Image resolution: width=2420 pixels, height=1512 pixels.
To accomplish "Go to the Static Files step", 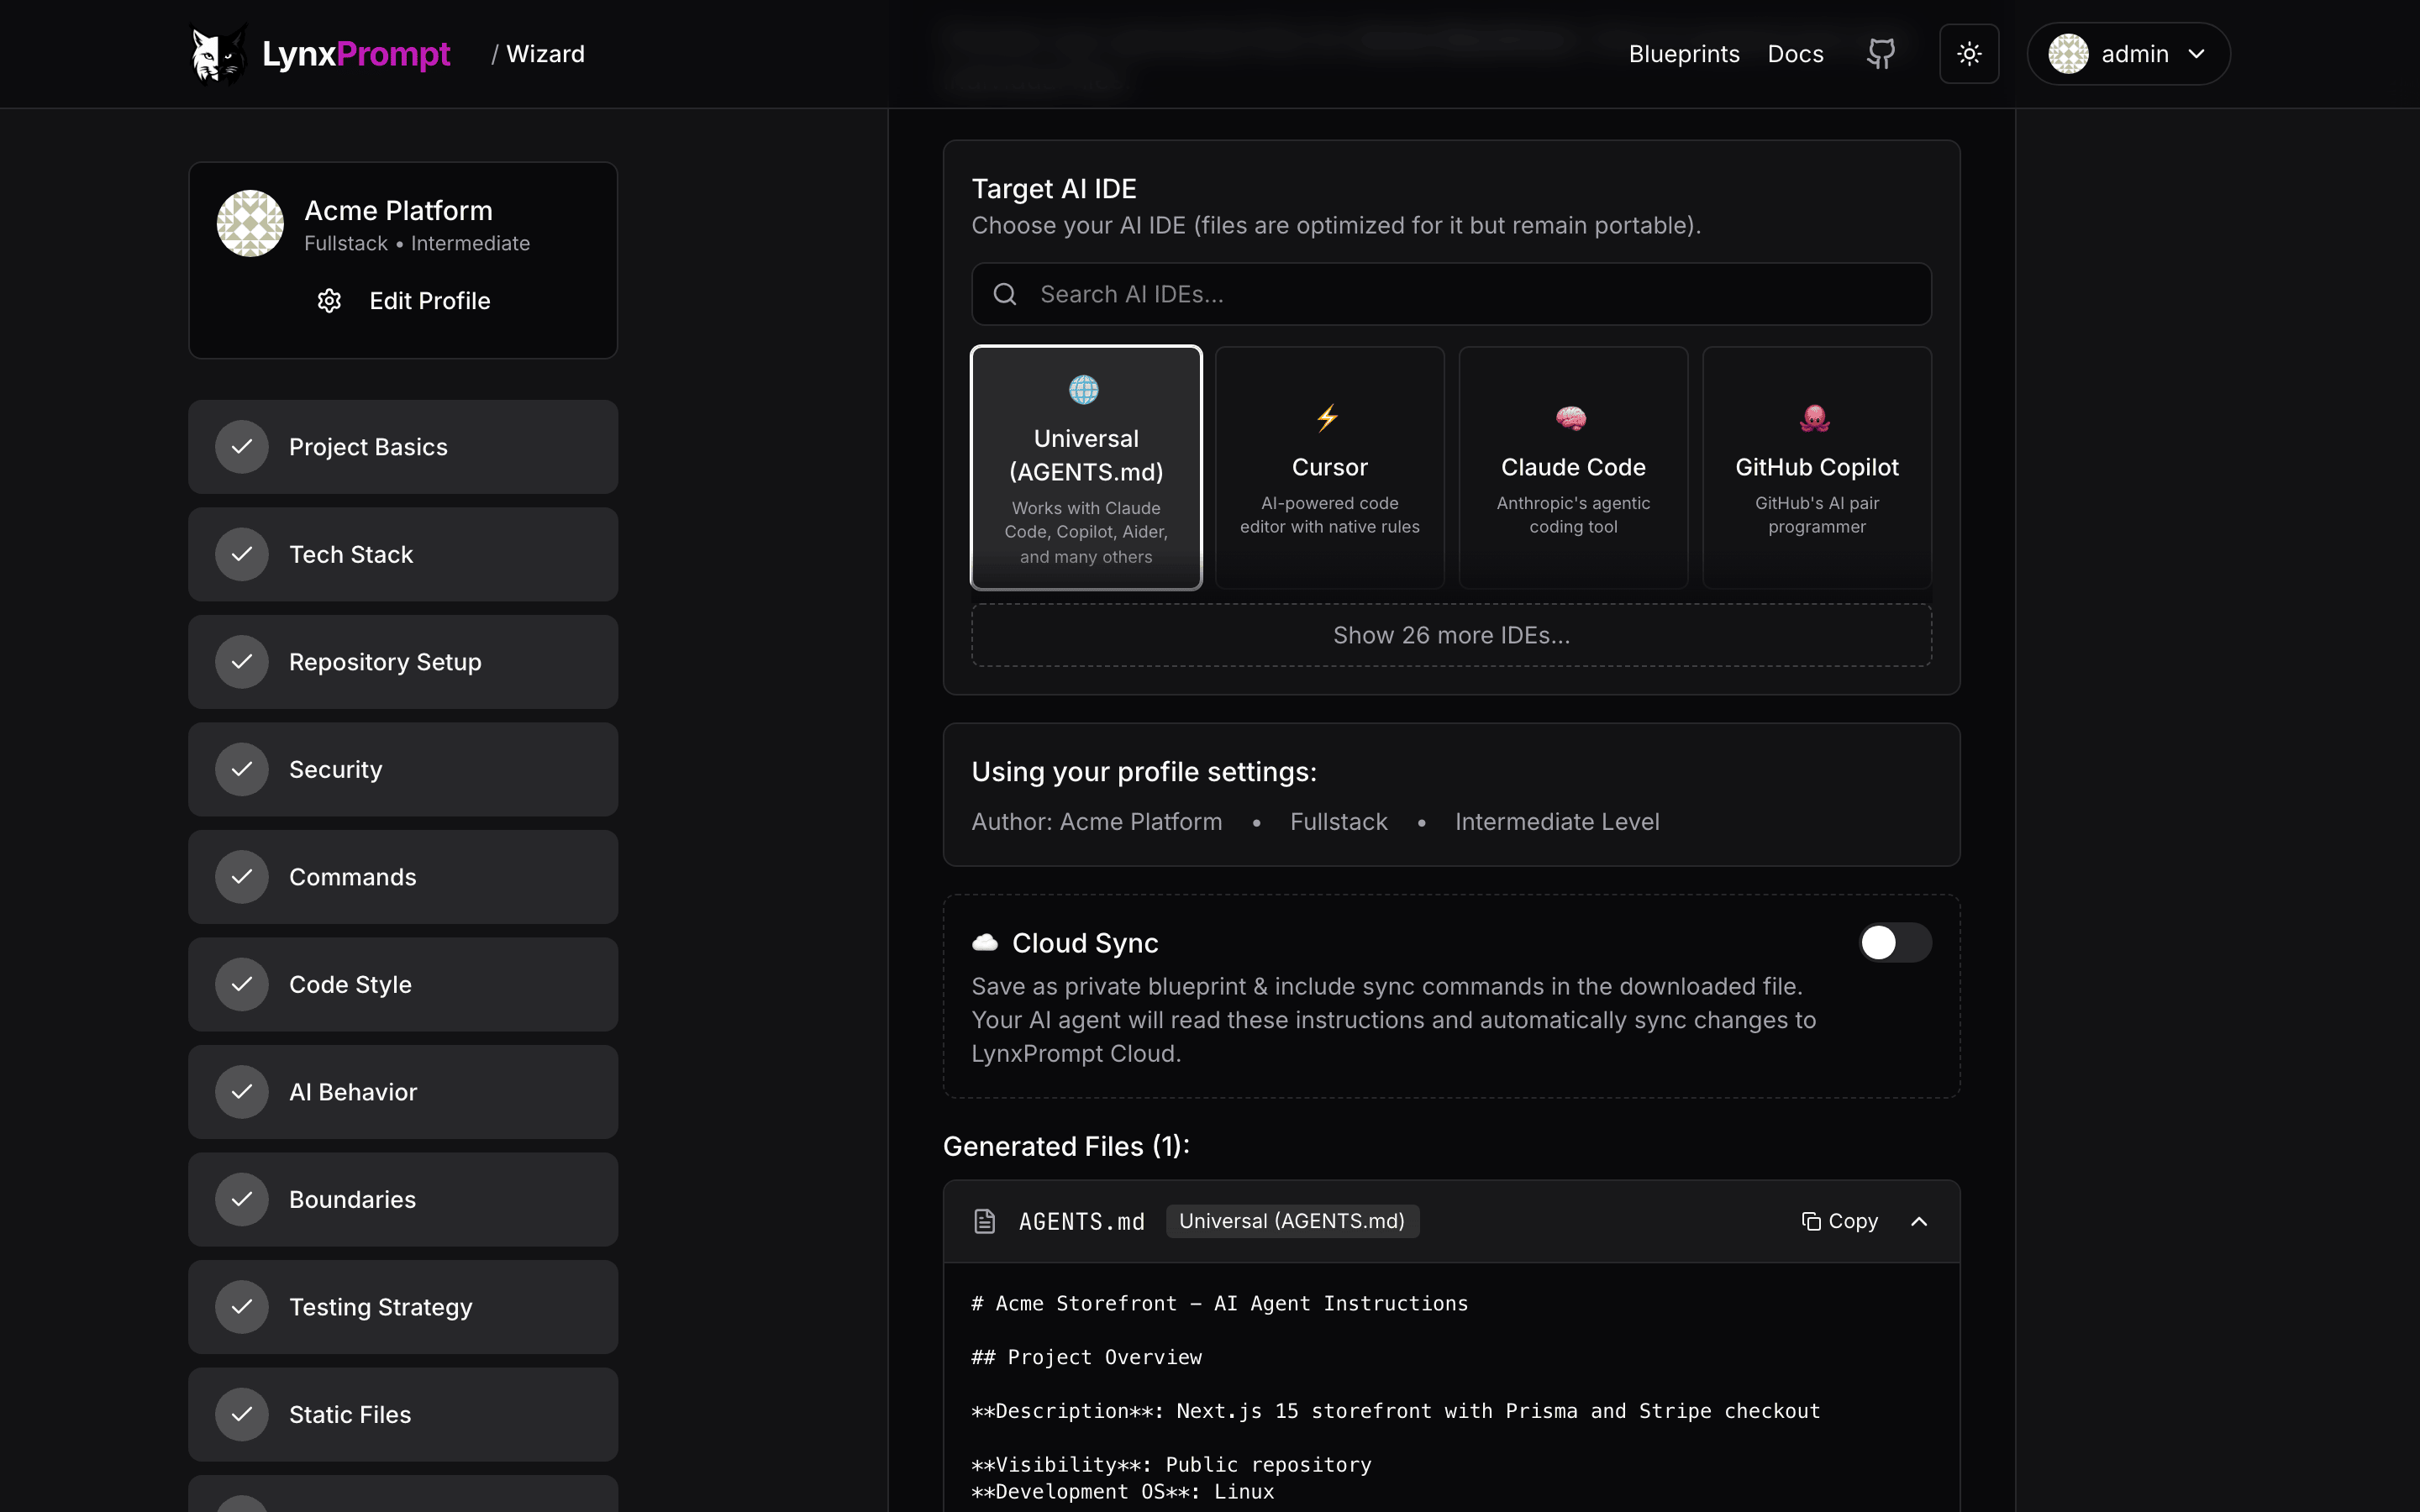I will coord(403,1414).
